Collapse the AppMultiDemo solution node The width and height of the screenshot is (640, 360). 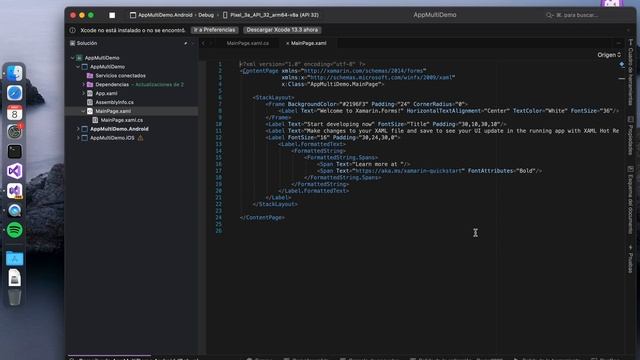[73, 58]
